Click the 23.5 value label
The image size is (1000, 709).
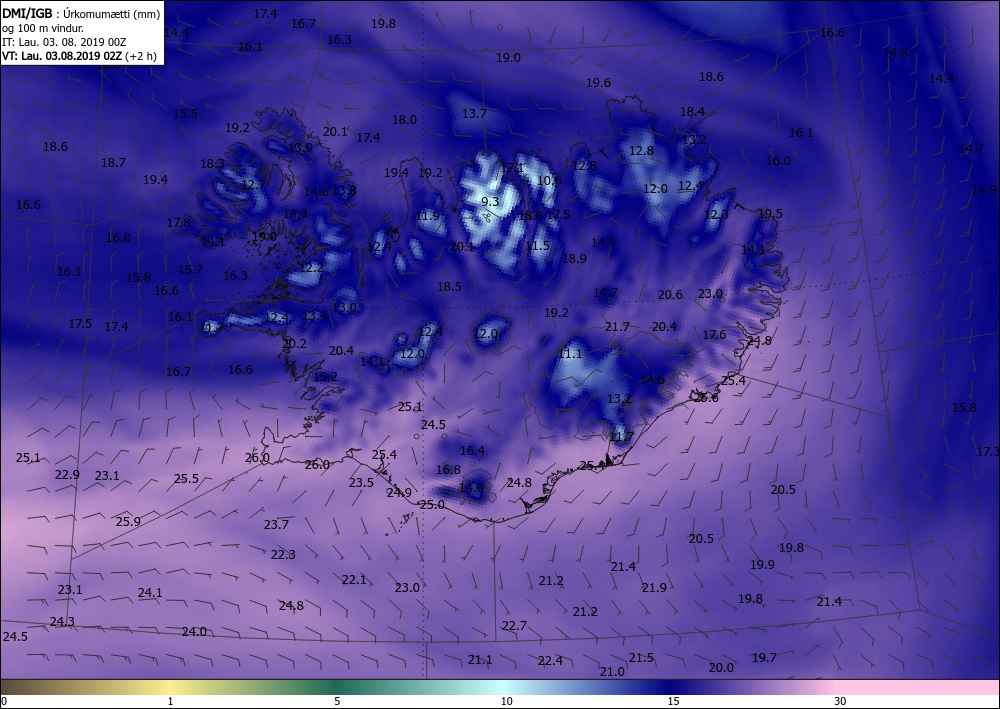coord(361,483)
